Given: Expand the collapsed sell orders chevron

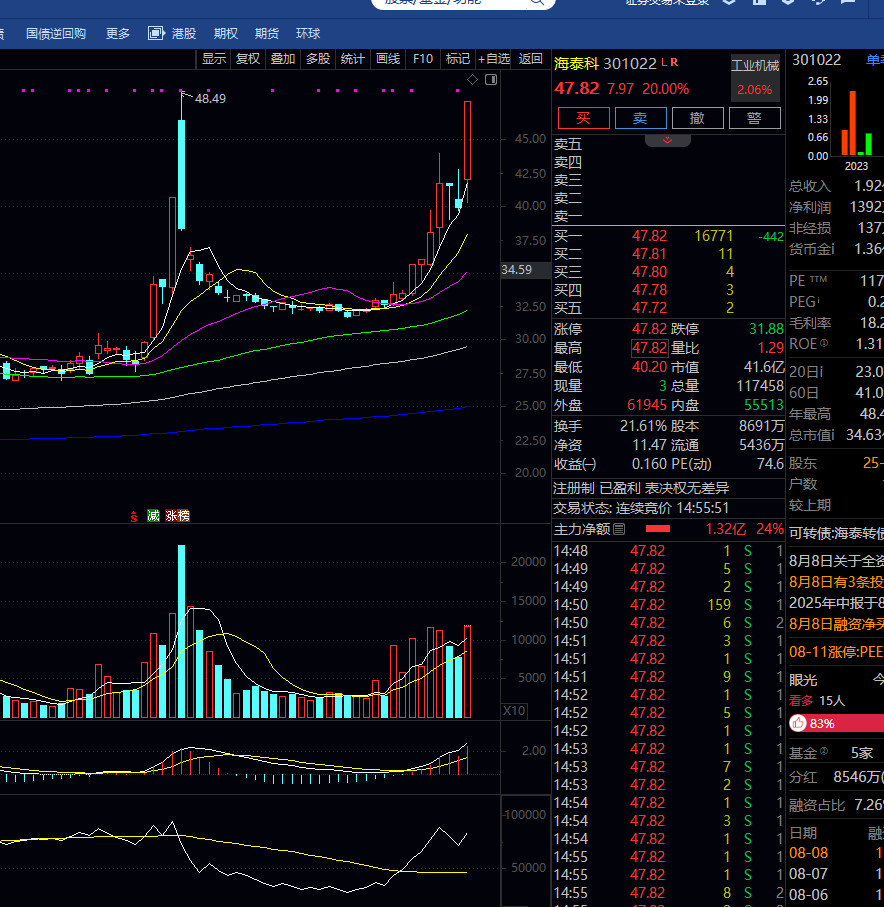Looking at the screenshot, I should [668, 141].
